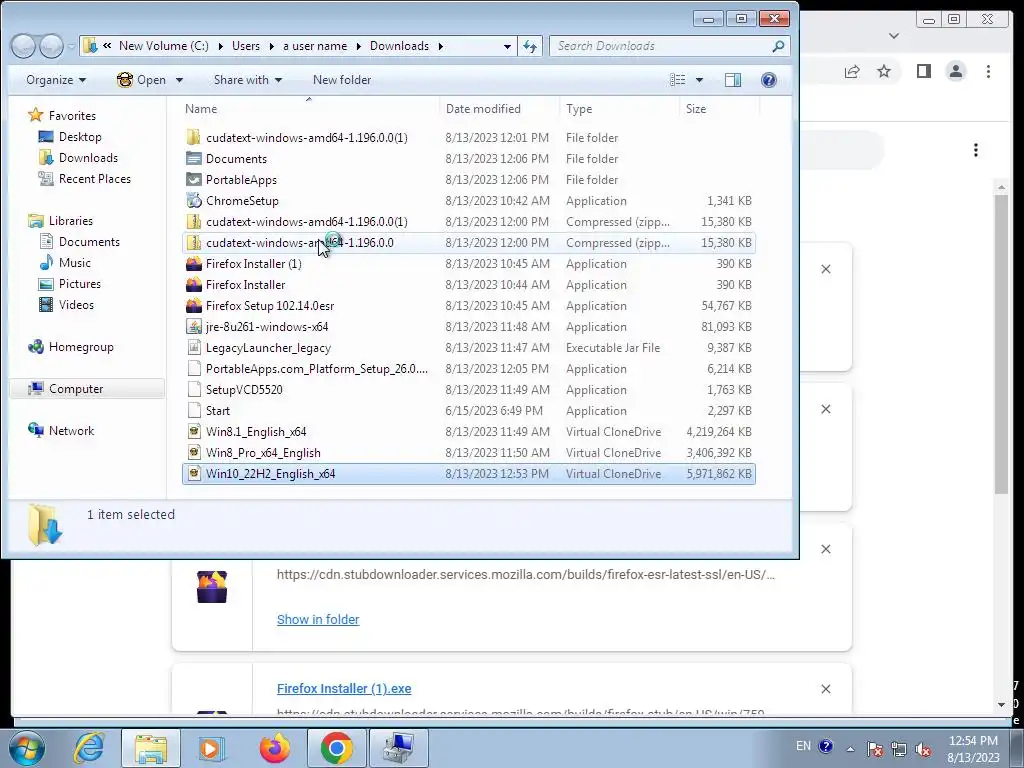Click New folder in Explorer toolbar
The width and height of the screenshot is (1024, 768).
(x=342, y=80)
